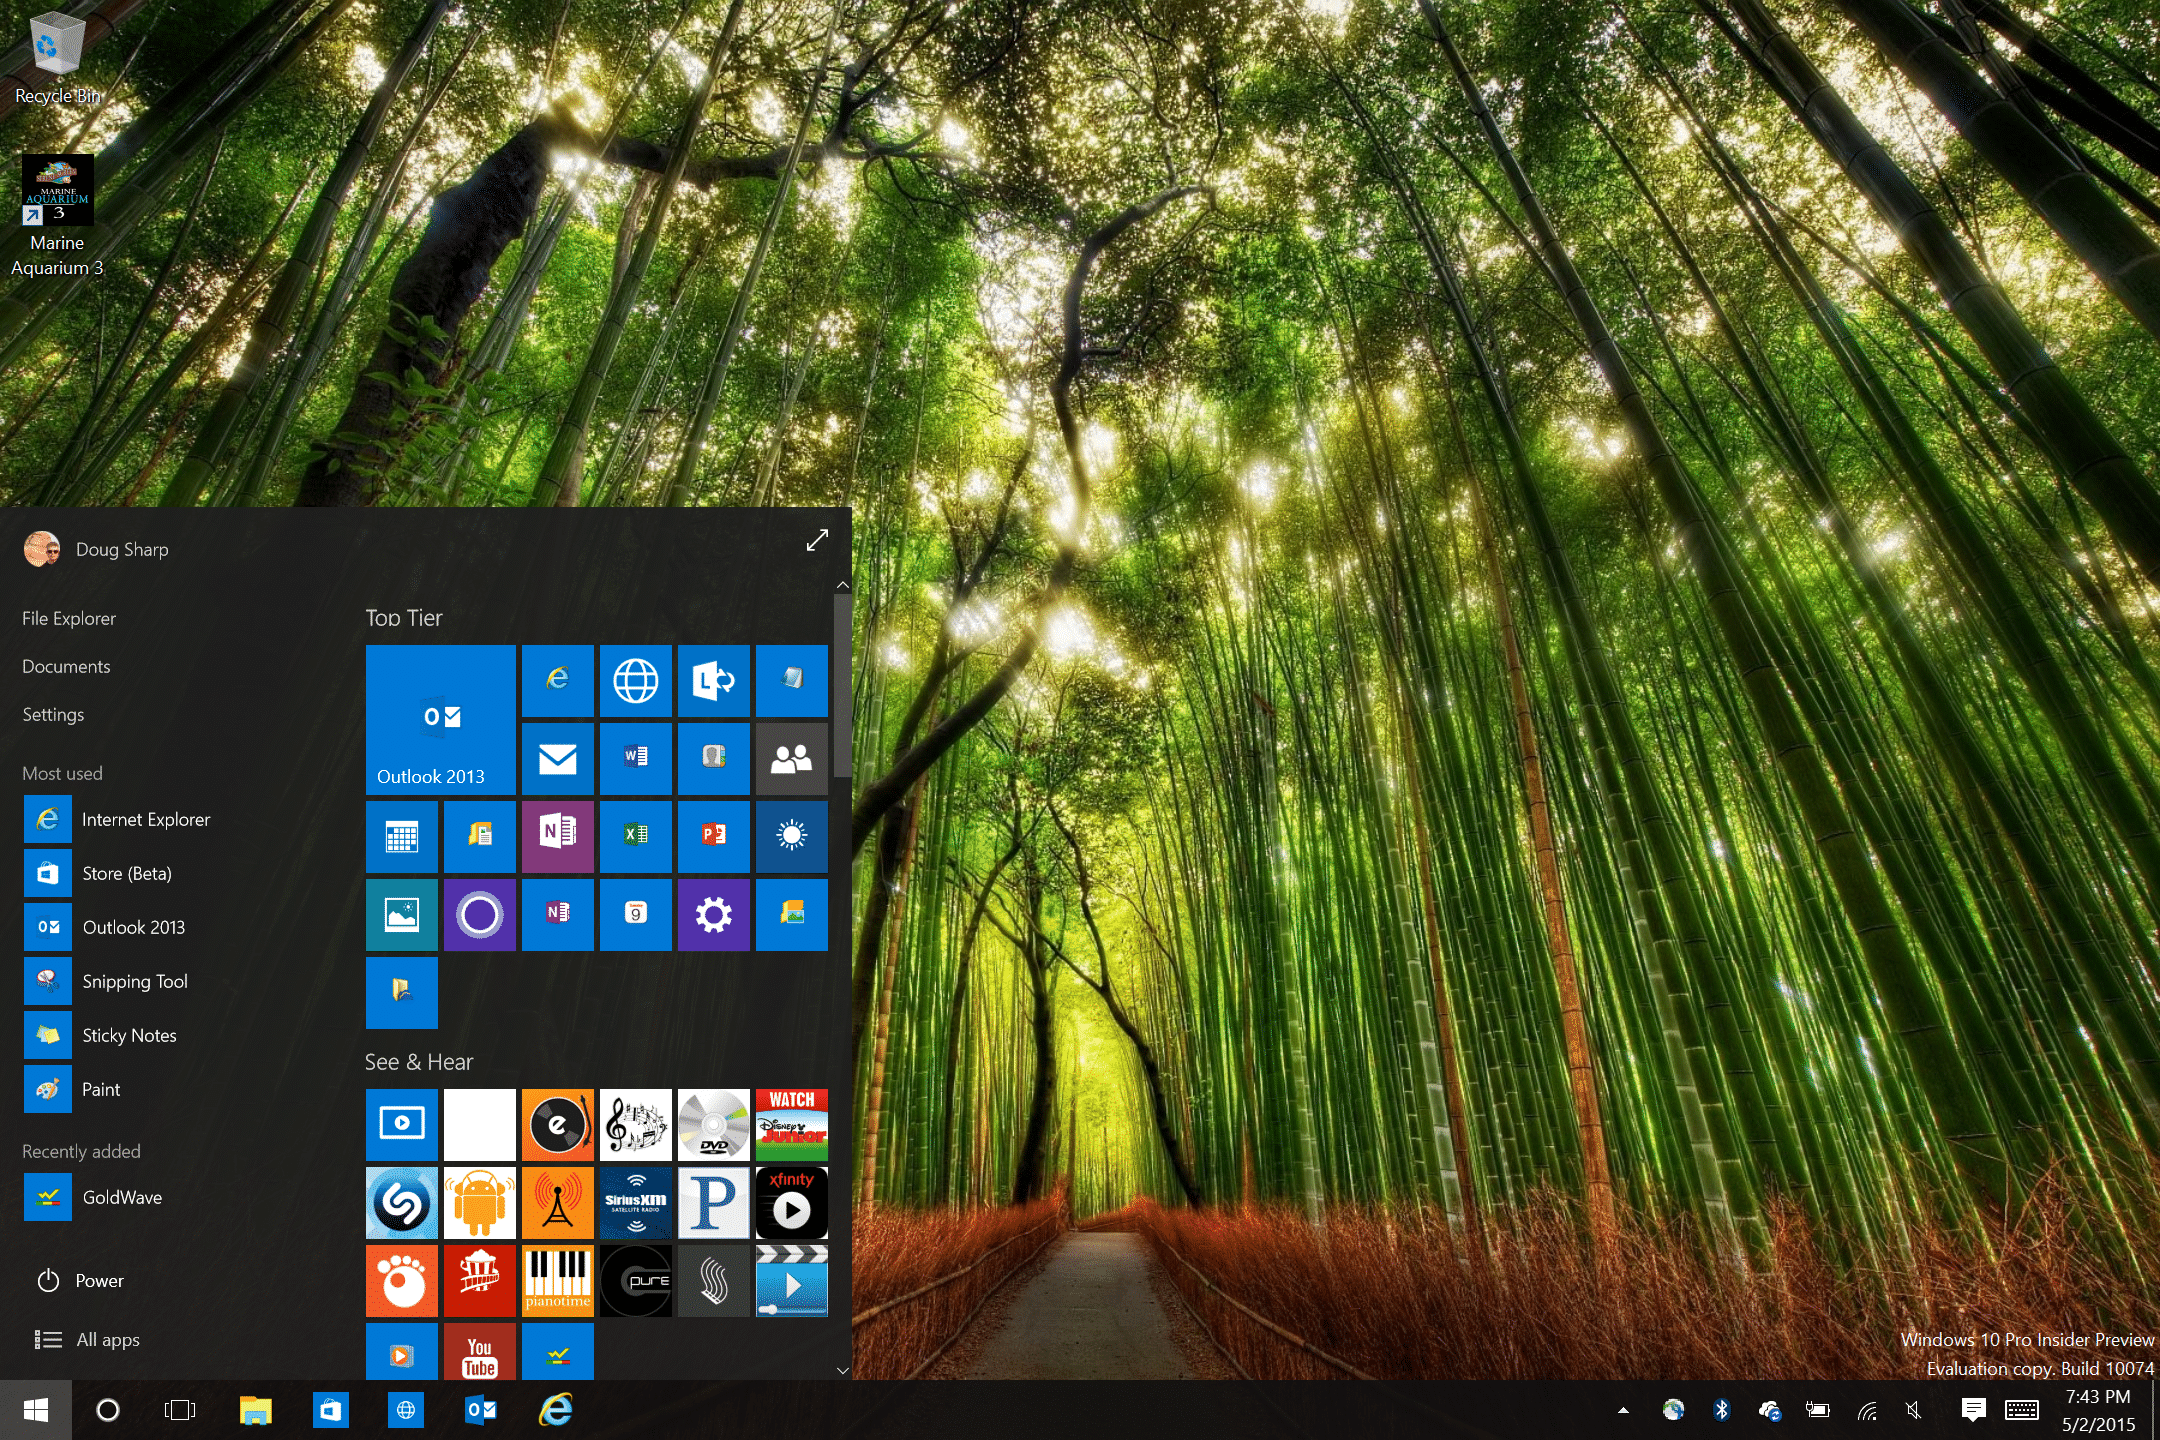The height and width of the screenshot is (1440, 2160).
Task: Open the Notepad tile in Top Tier
Action: coord(791,681)
